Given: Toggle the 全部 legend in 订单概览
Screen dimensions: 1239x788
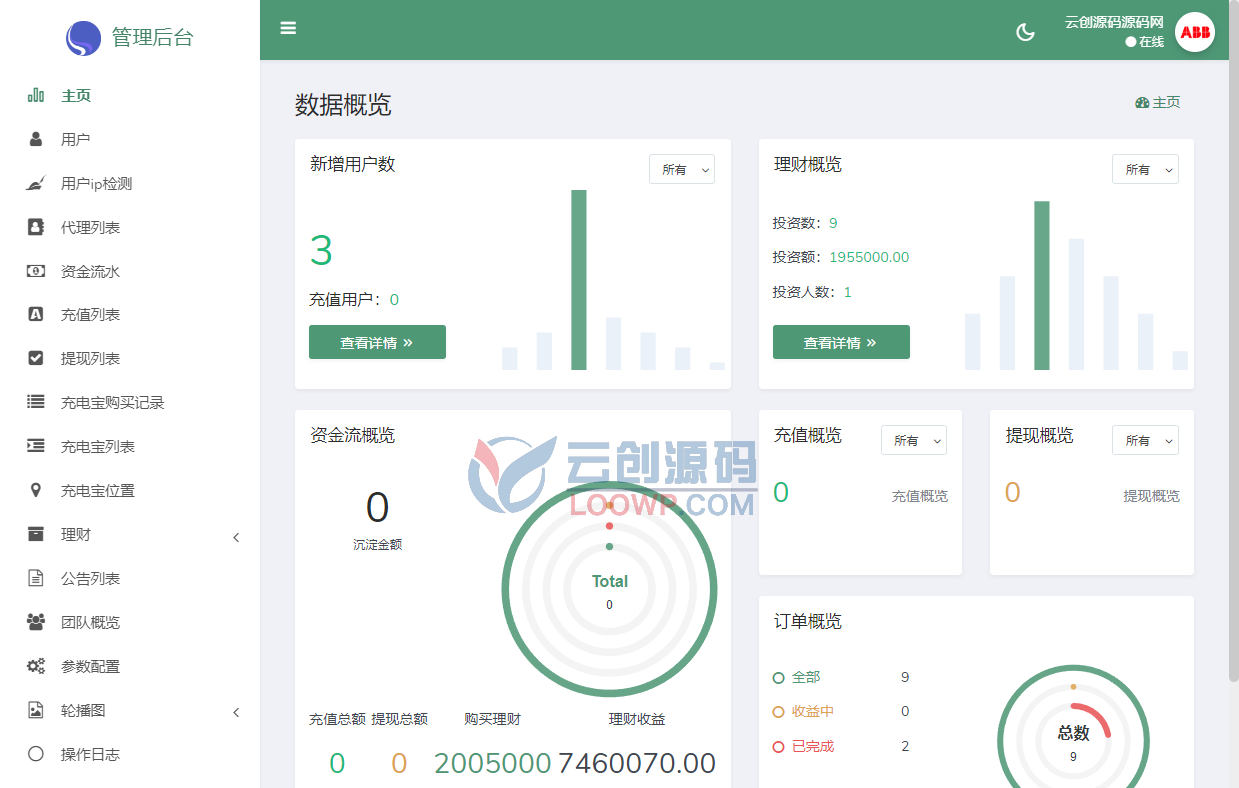Looking at the screenshot, I should click(x=797, y=677).
